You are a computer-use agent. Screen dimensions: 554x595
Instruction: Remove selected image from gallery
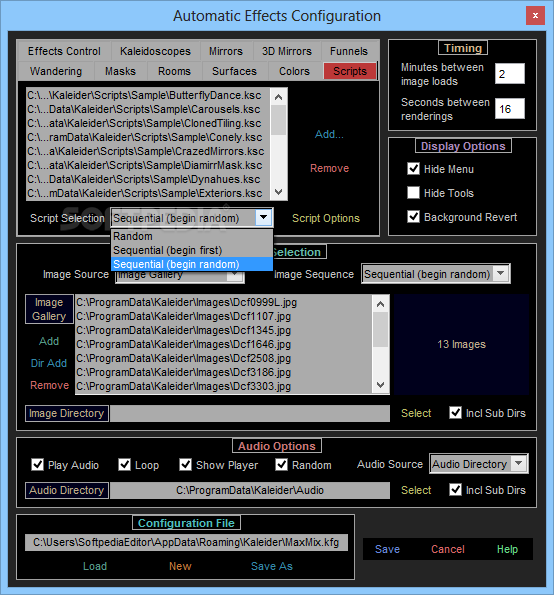click(49, 385)
